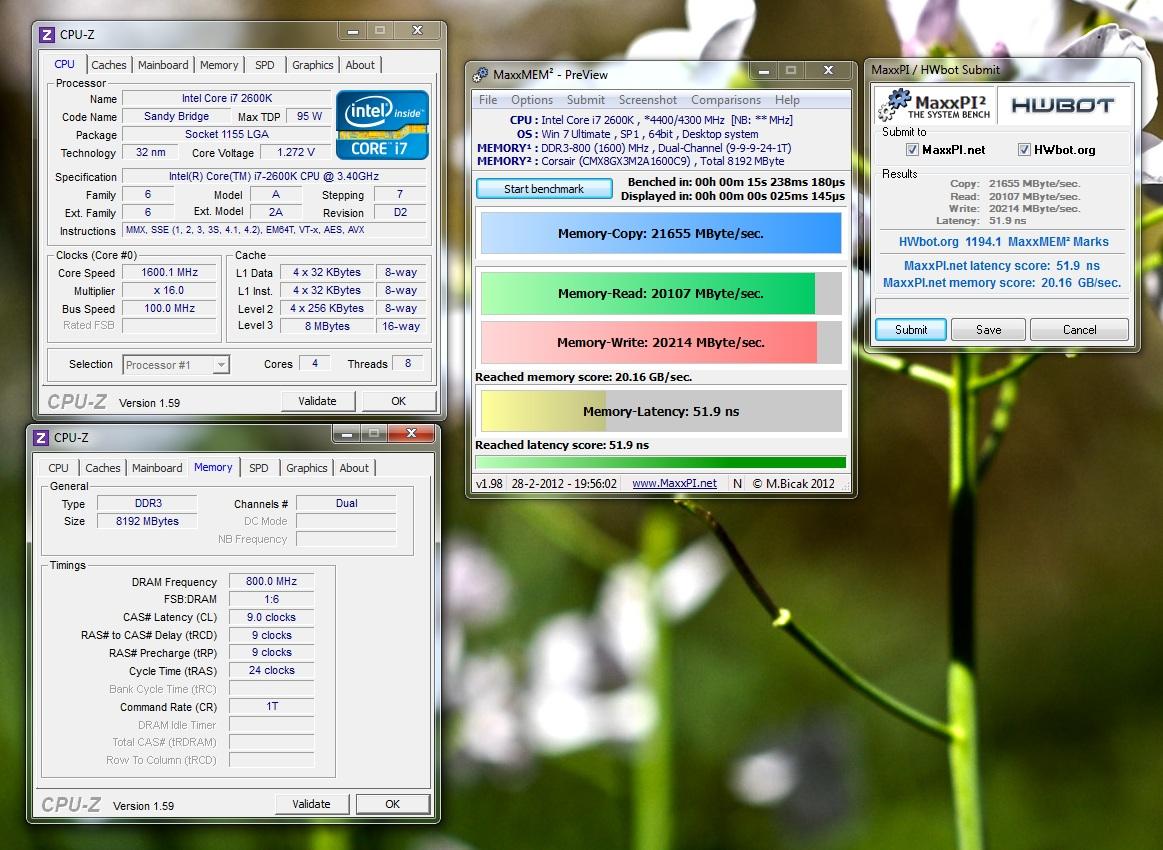Switch to CPU tab in bottom CPU-Z window
The height and width of the screenshot is (850, 1163).
(x=59, y=468)
